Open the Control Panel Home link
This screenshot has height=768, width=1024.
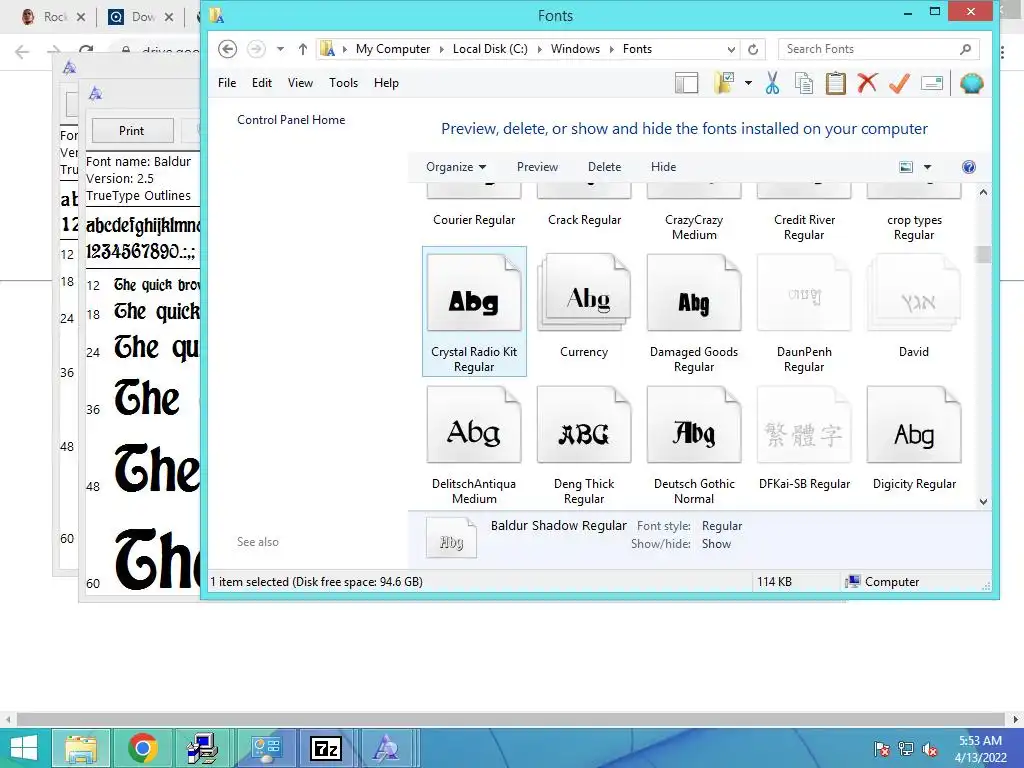tap(291, 120)
